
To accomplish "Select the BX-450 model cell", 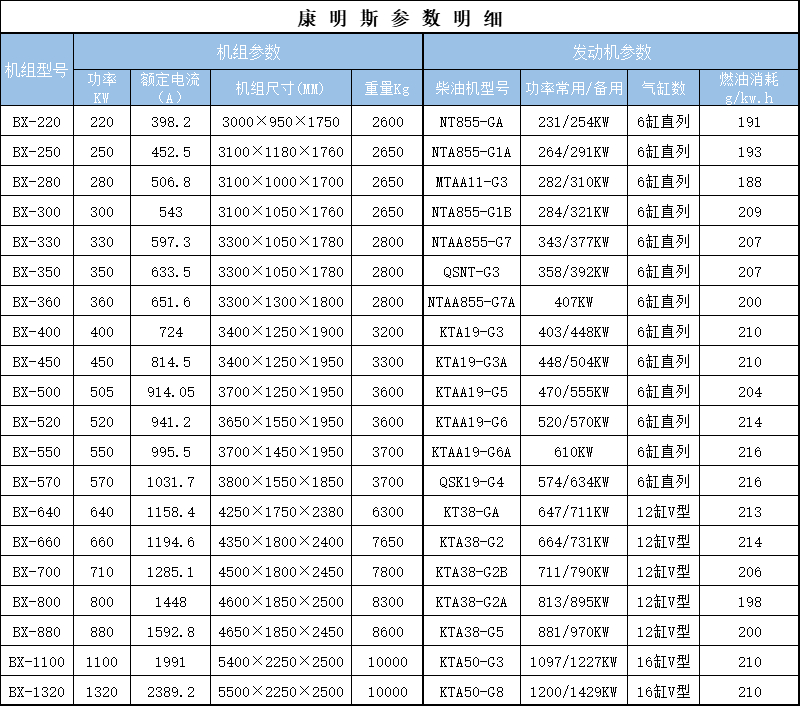I will [x=37, y=362].
